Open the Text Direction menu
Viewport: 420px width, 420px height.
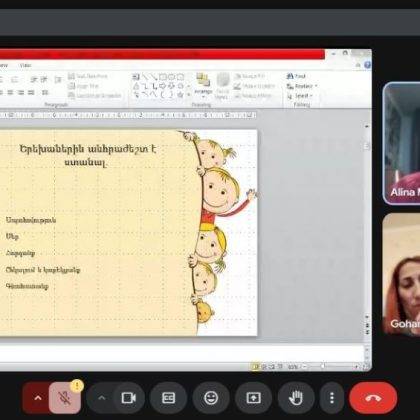[88, 76]
